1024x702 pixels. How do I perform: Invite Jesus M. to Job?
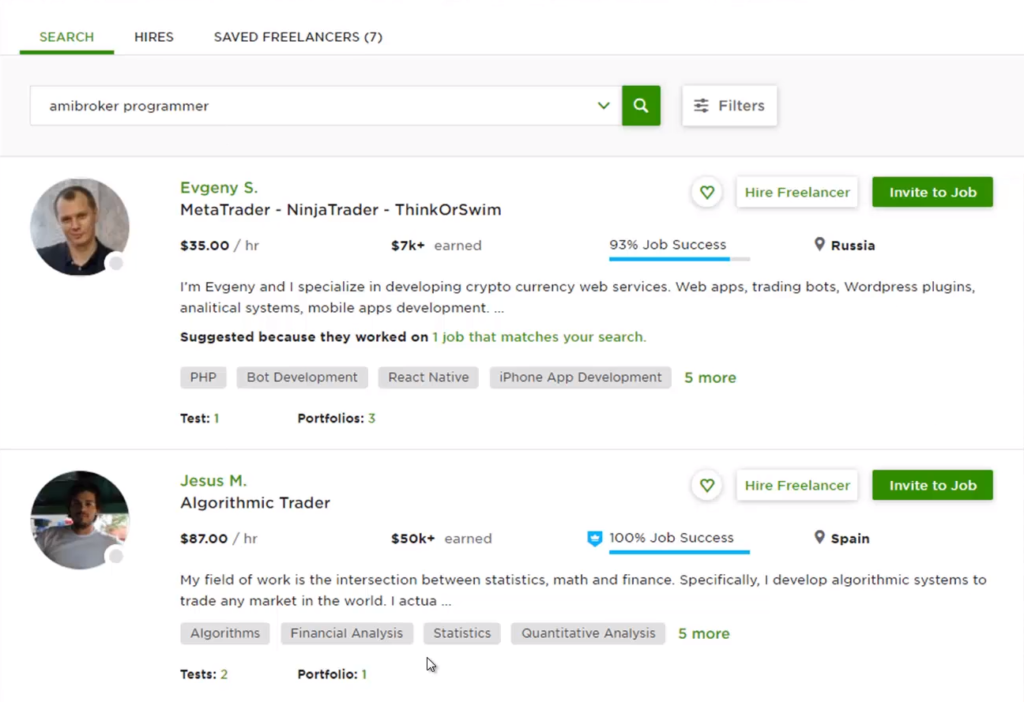point(933,486)
